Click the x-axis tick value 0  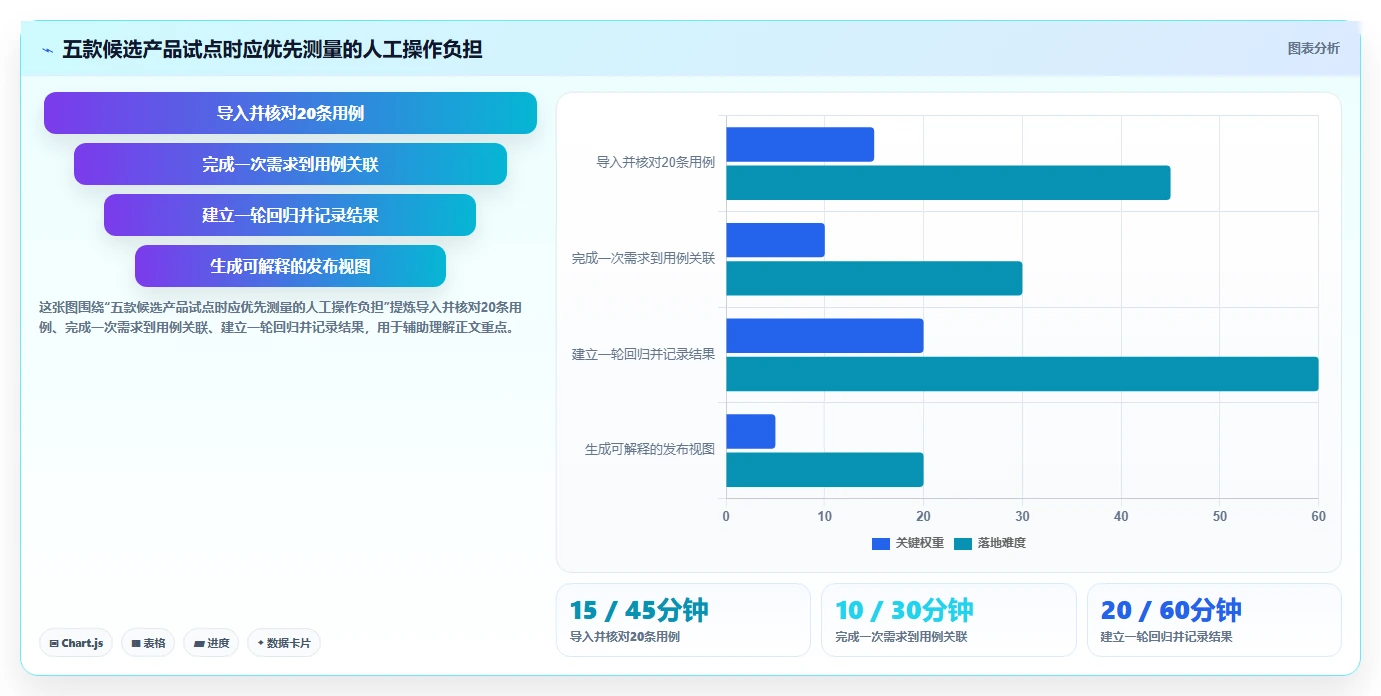(726, 516)
